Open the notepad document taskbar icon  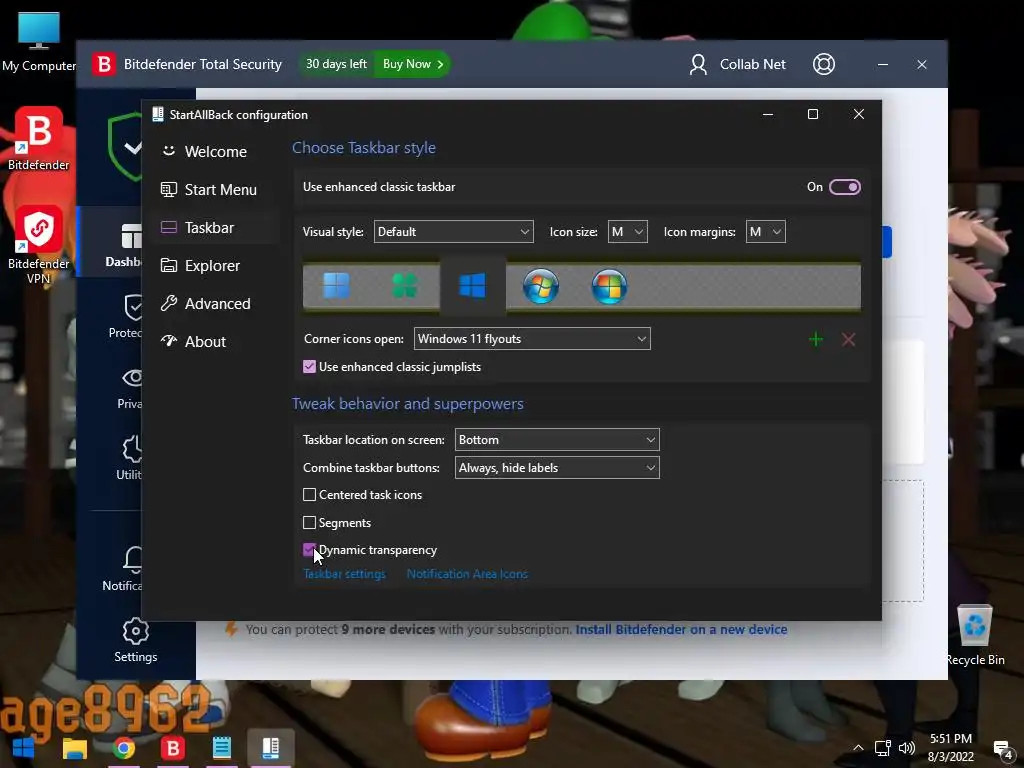click(x=221, y=748)
